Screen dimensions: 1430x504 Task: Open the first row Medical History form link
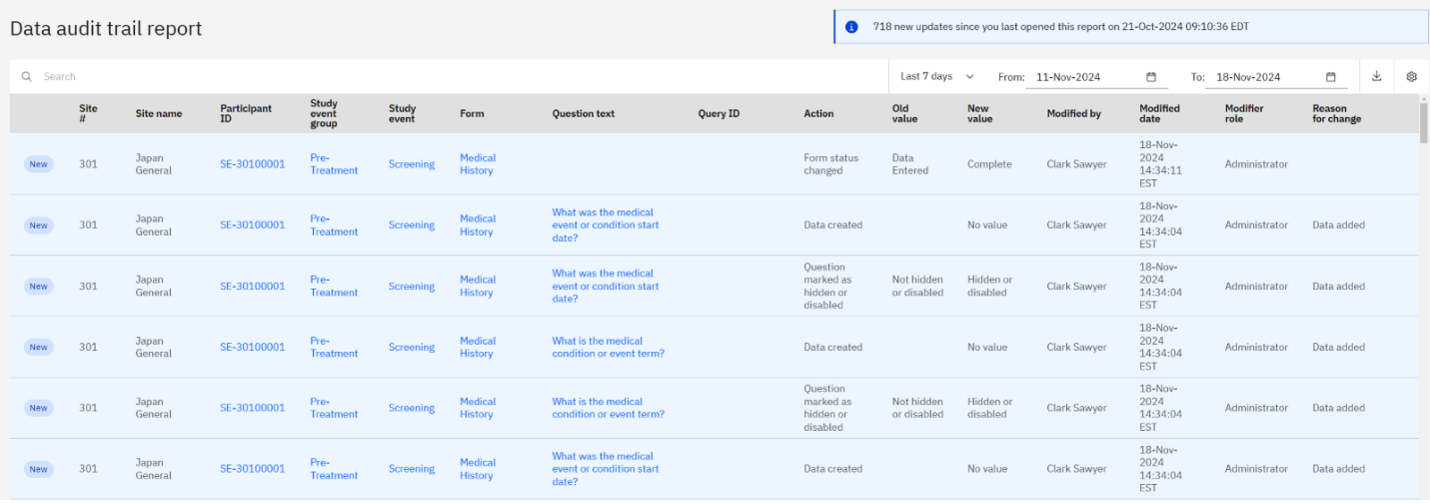coord(478,164)
